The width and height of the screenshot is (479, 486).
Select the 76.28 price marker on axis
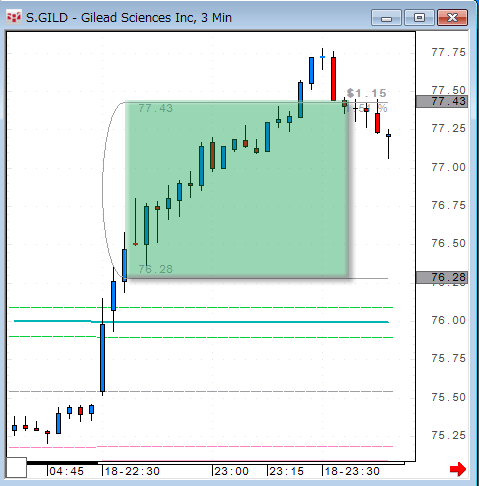pyautogui.click(x=442, y=277)
